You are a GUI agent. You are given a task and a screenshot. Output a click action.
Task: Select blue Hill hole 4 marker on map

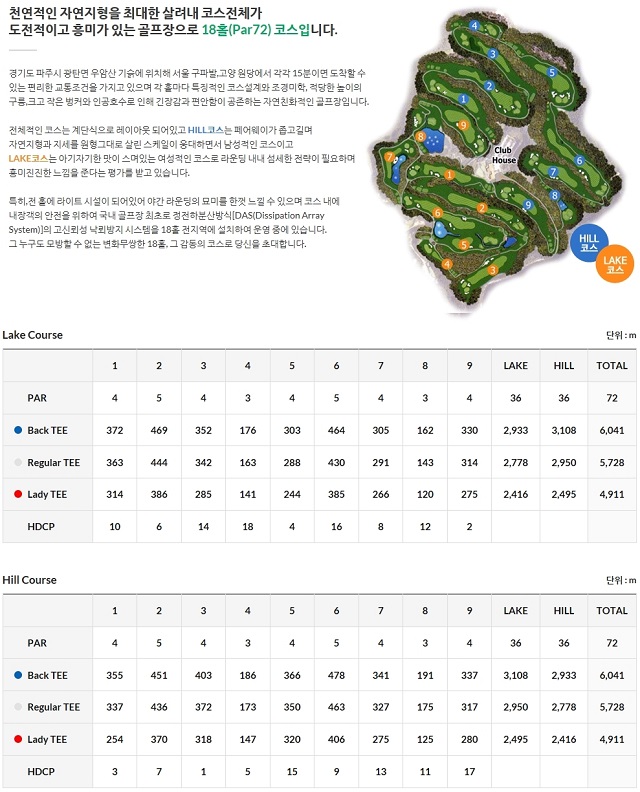click(474, 25)
